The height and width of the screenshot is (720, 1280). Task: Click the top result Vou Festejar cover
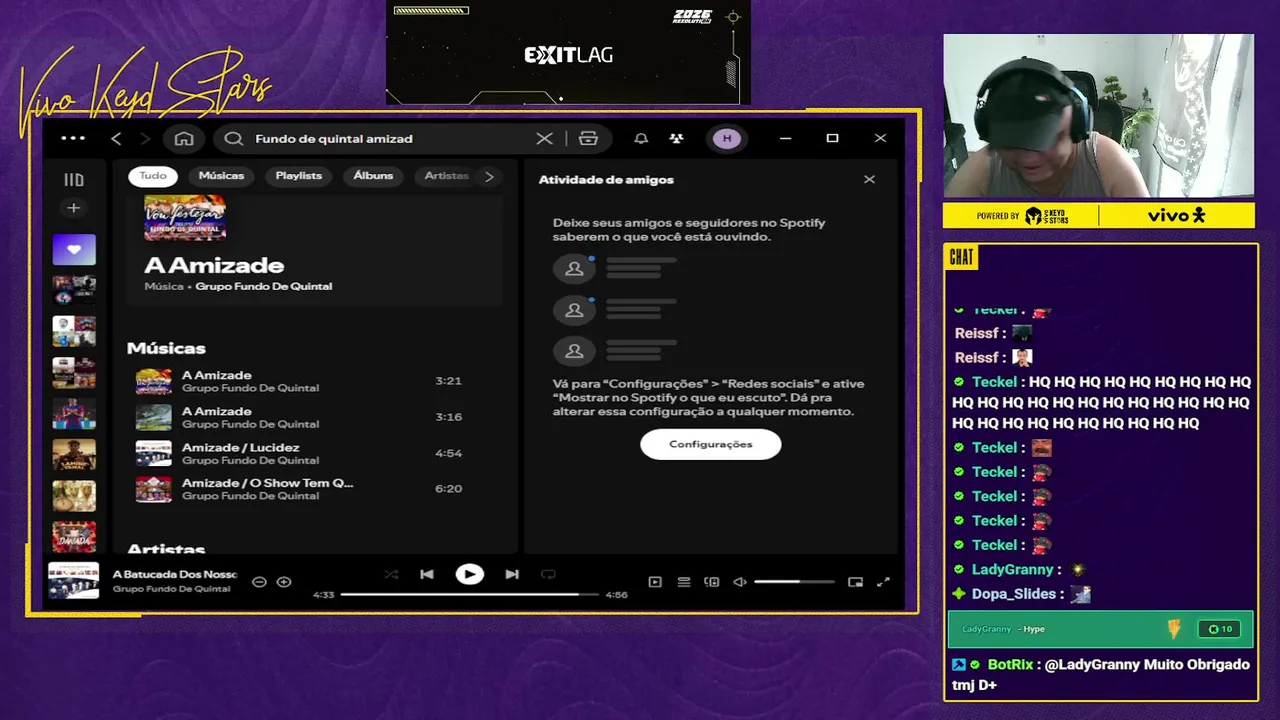pos(185,217)
